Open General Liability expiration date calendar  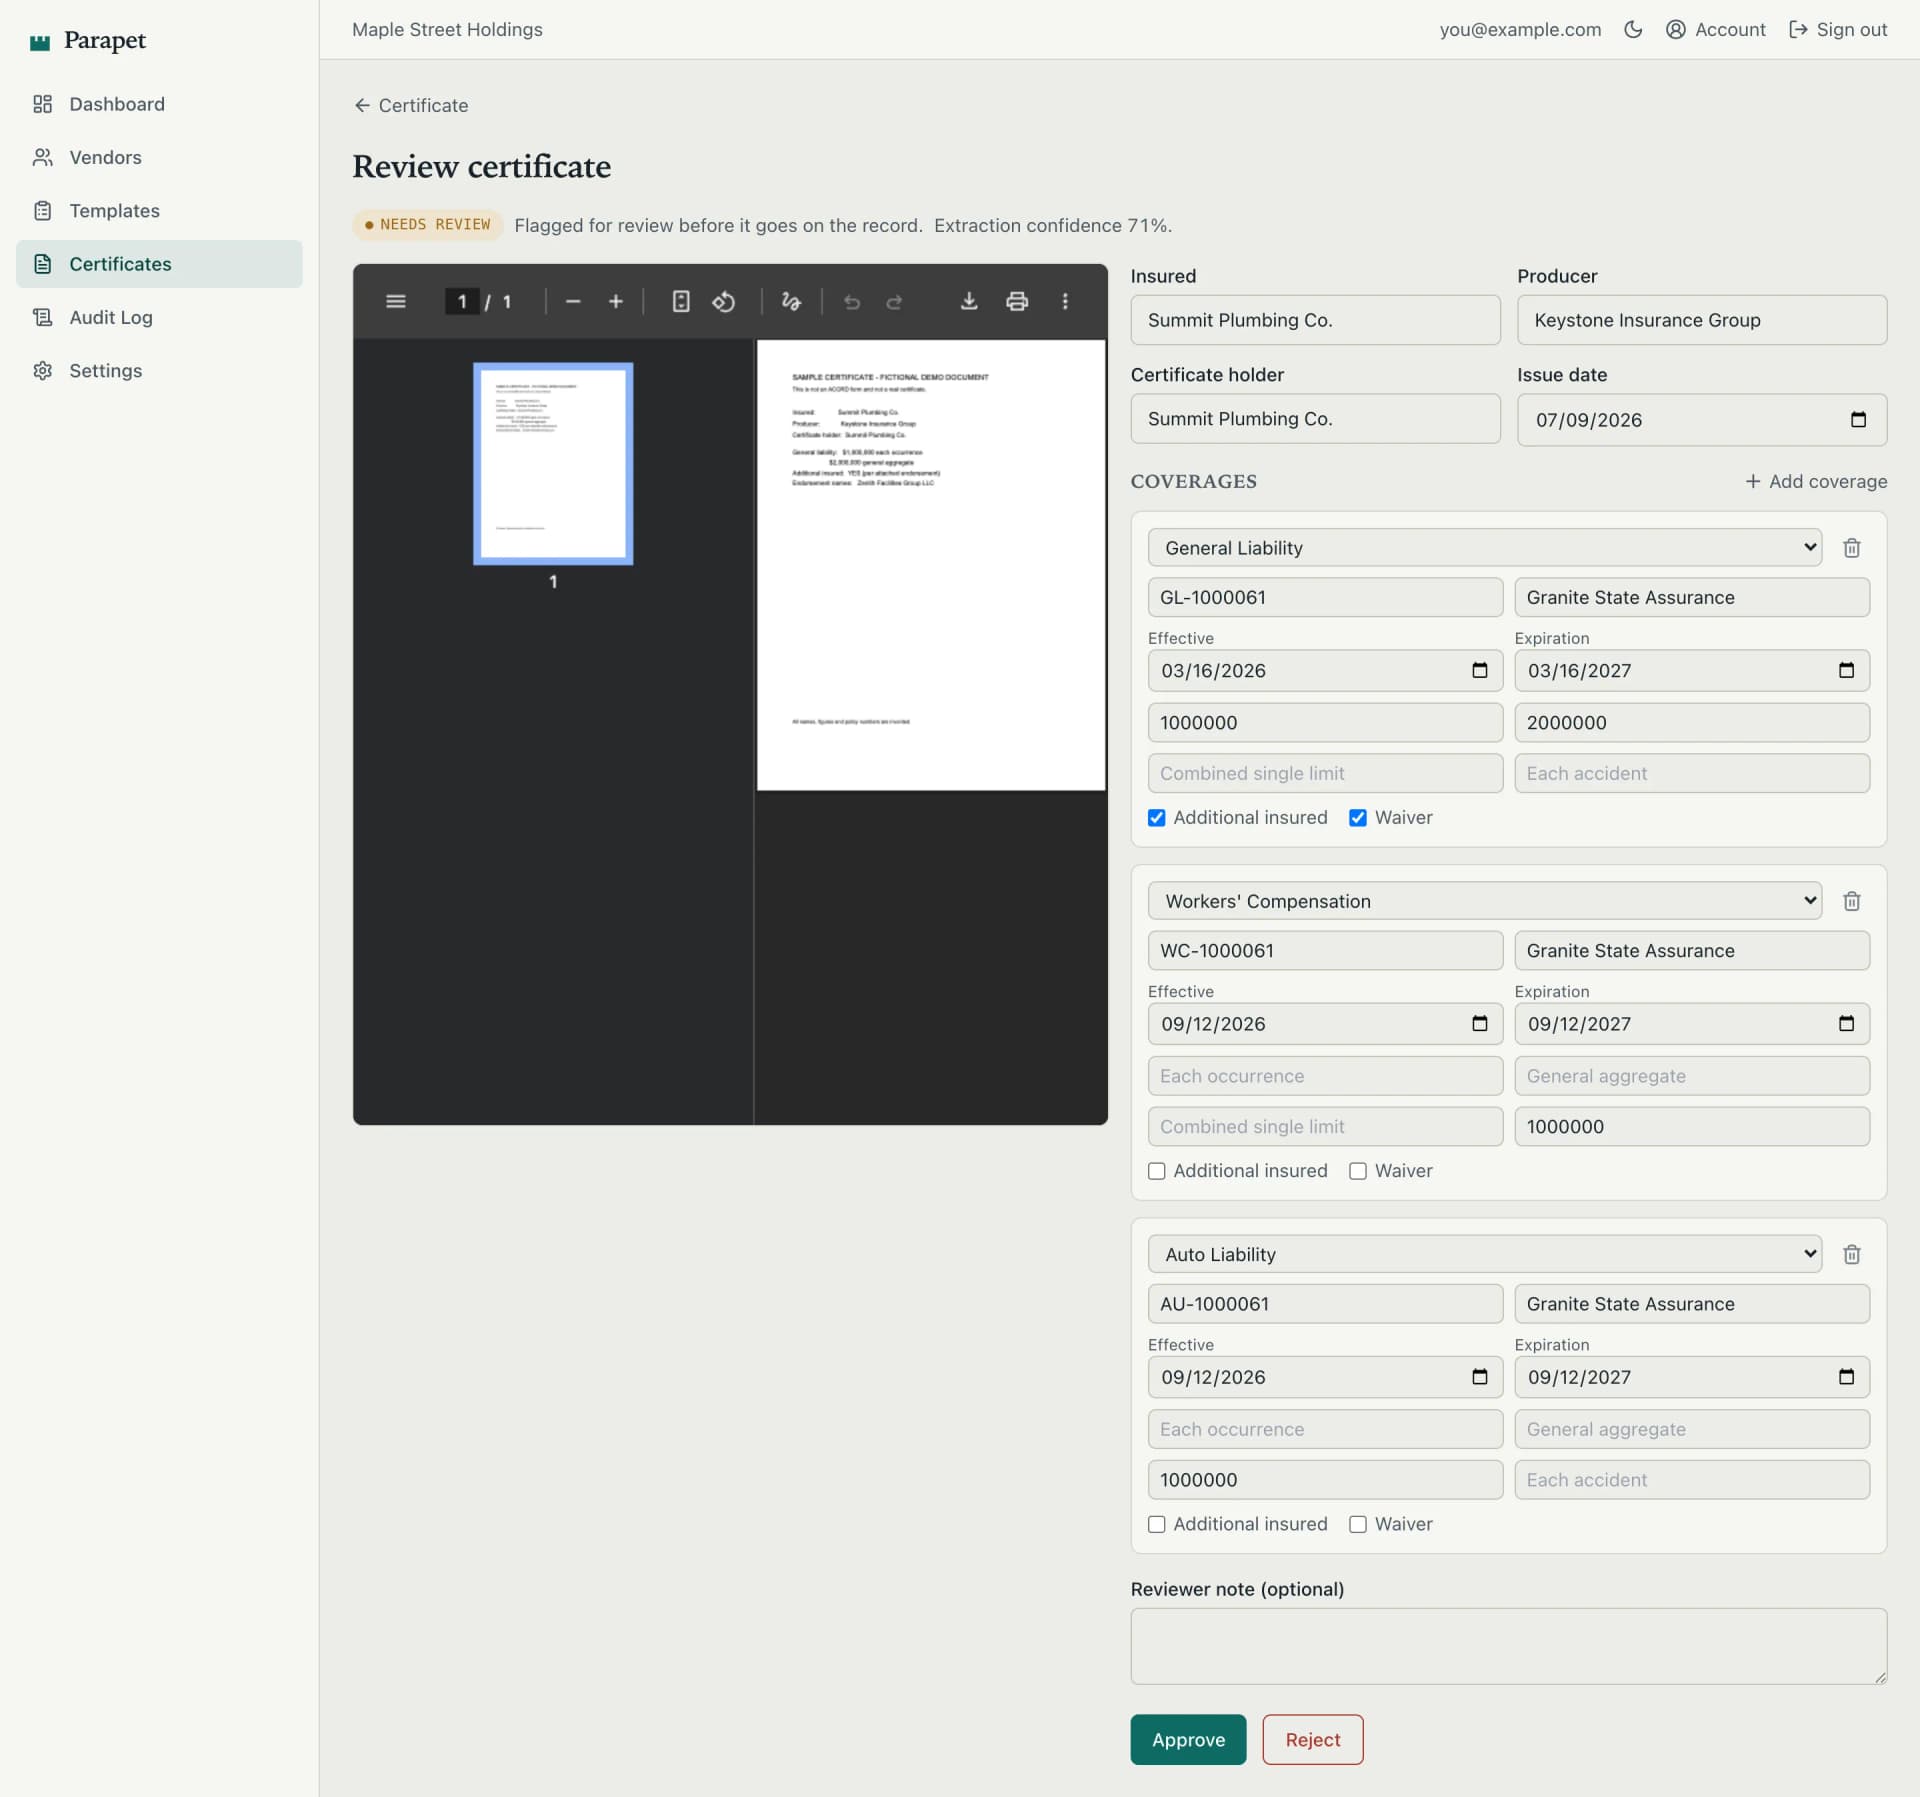(1846, 671)
